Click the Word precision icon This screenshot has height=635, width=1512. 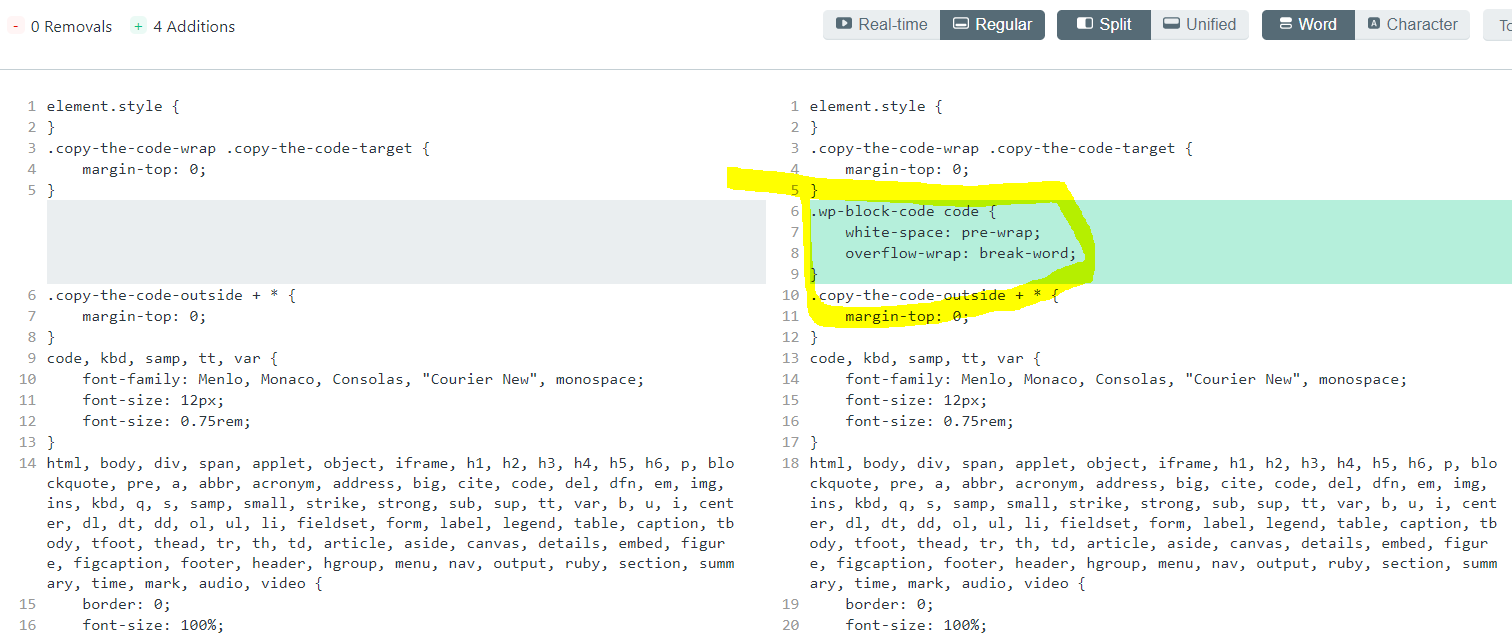1285,24
